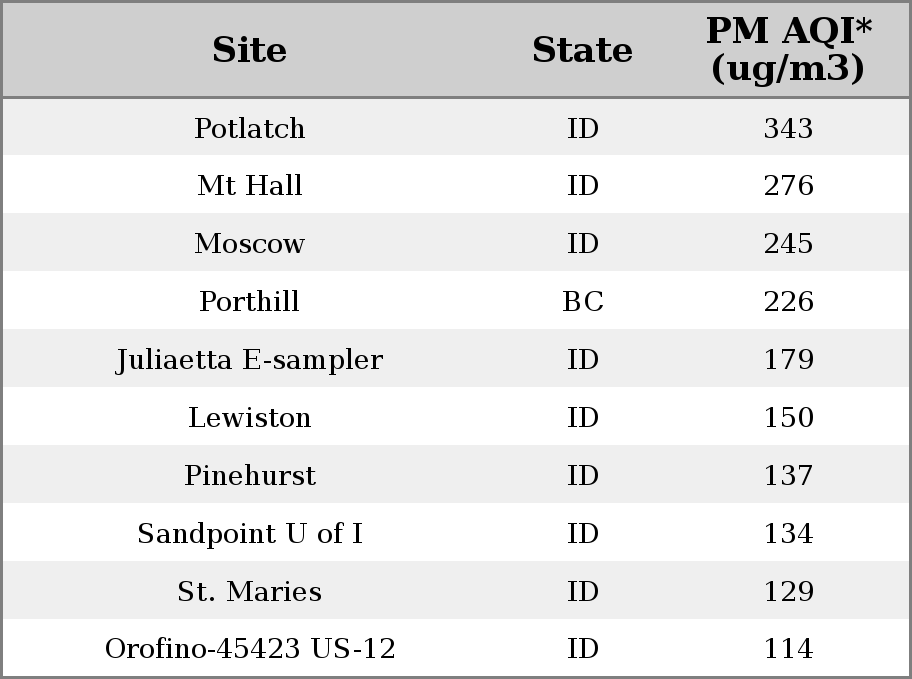Click the AQI value 114 for Orofino
912x679 pixels.
[x=789, y=648]
